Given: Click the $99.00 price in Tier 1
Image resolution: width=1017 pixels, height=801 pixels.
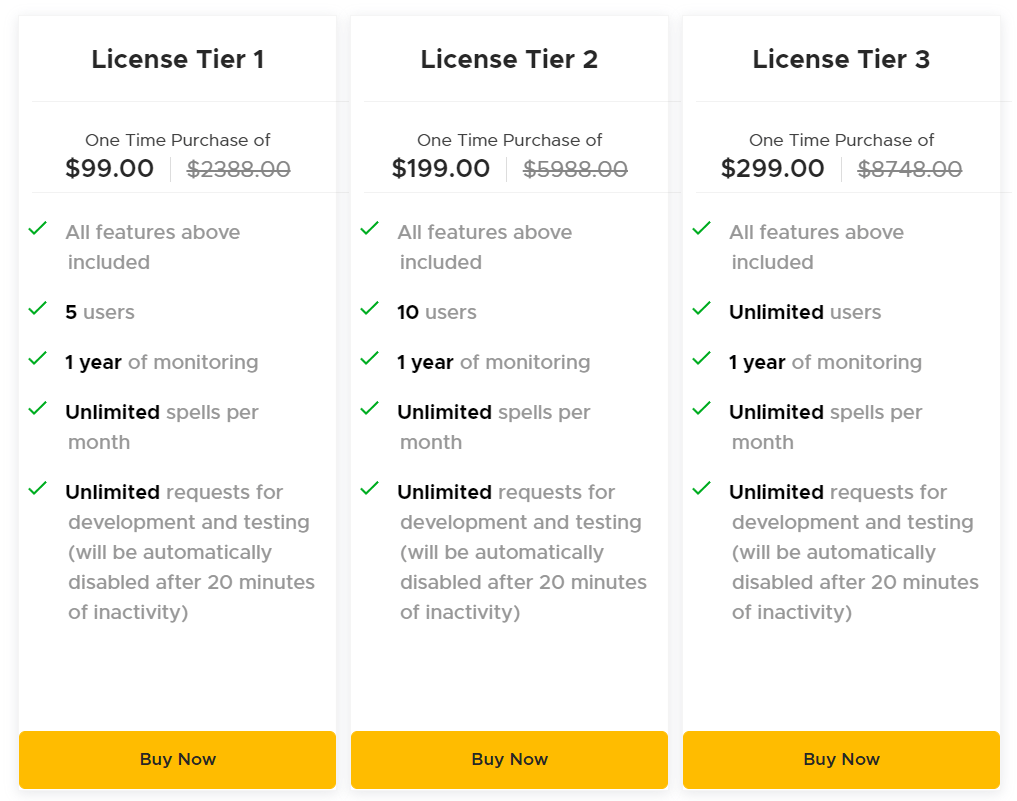Looking at the screenshot, I should [110, 169].
